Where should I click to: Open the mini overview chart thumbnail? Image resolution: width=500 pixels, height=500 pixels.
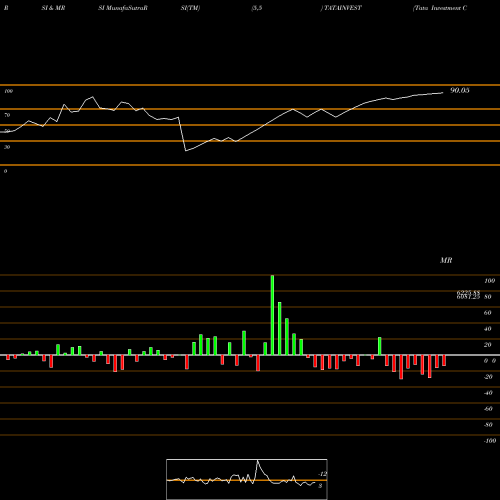click(247, 479)
